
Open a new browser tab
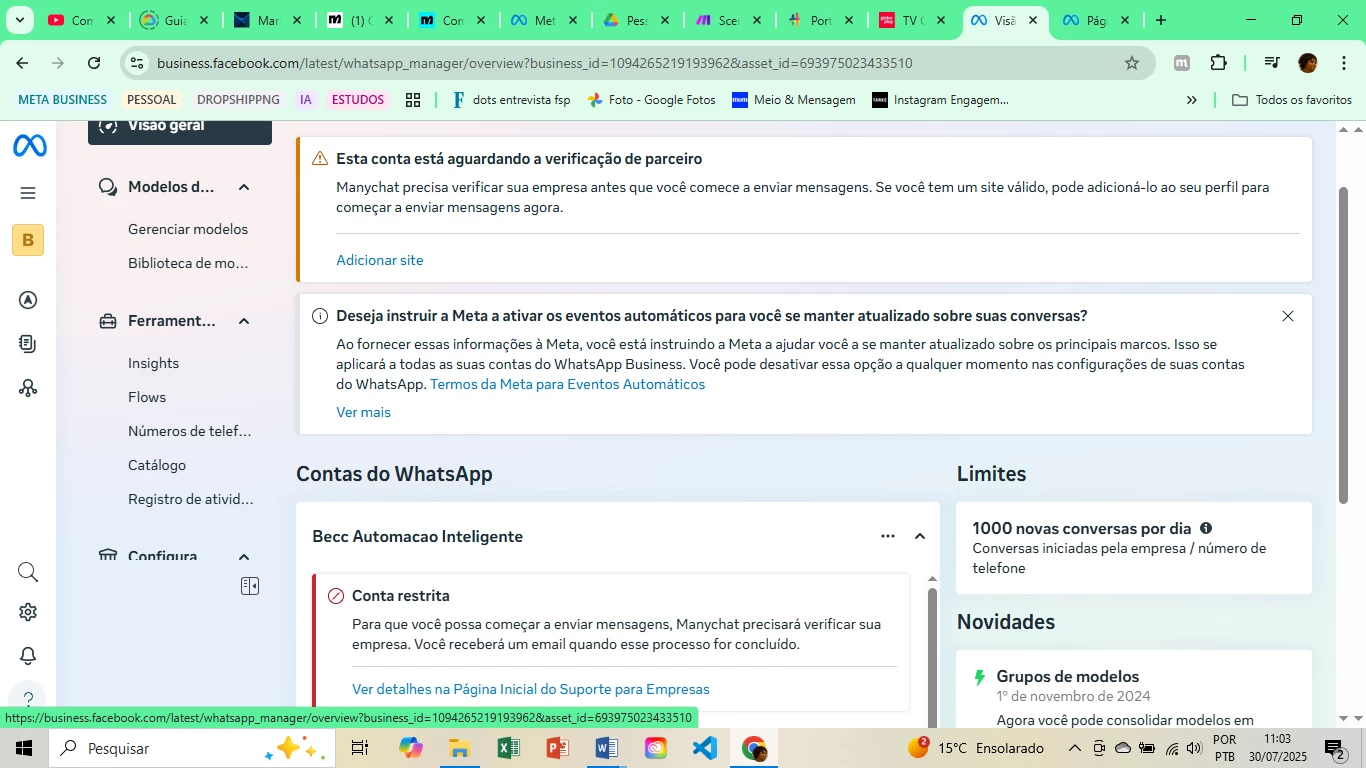[x=1161, y=20]
